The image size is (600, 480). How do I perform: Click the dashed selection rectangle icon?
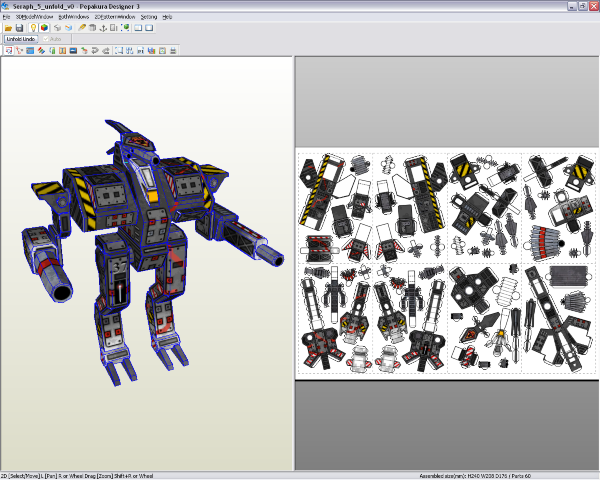(x=119, y=51)
